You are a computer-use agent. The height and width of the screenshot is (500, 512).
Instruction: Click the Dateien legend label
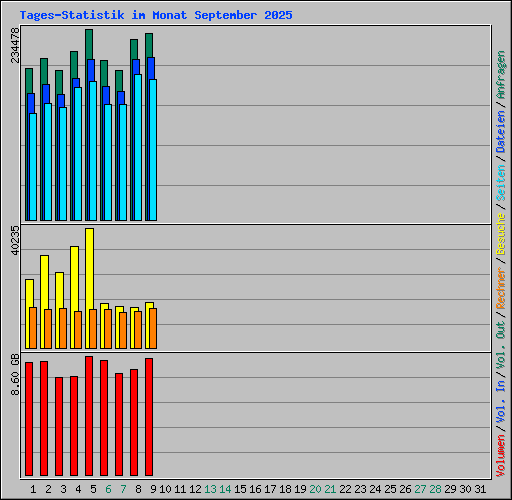(501, 132)
